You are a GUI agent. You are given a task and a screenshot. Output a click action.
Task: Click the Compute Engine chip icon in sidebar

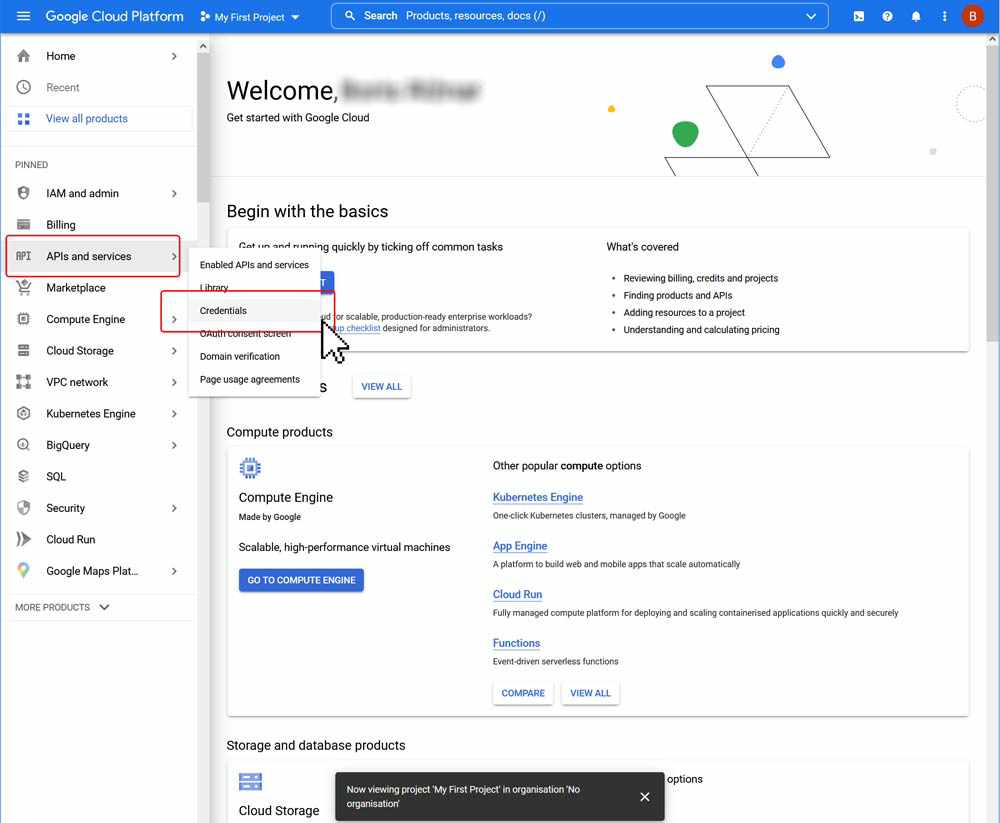[x=24, y=319]
